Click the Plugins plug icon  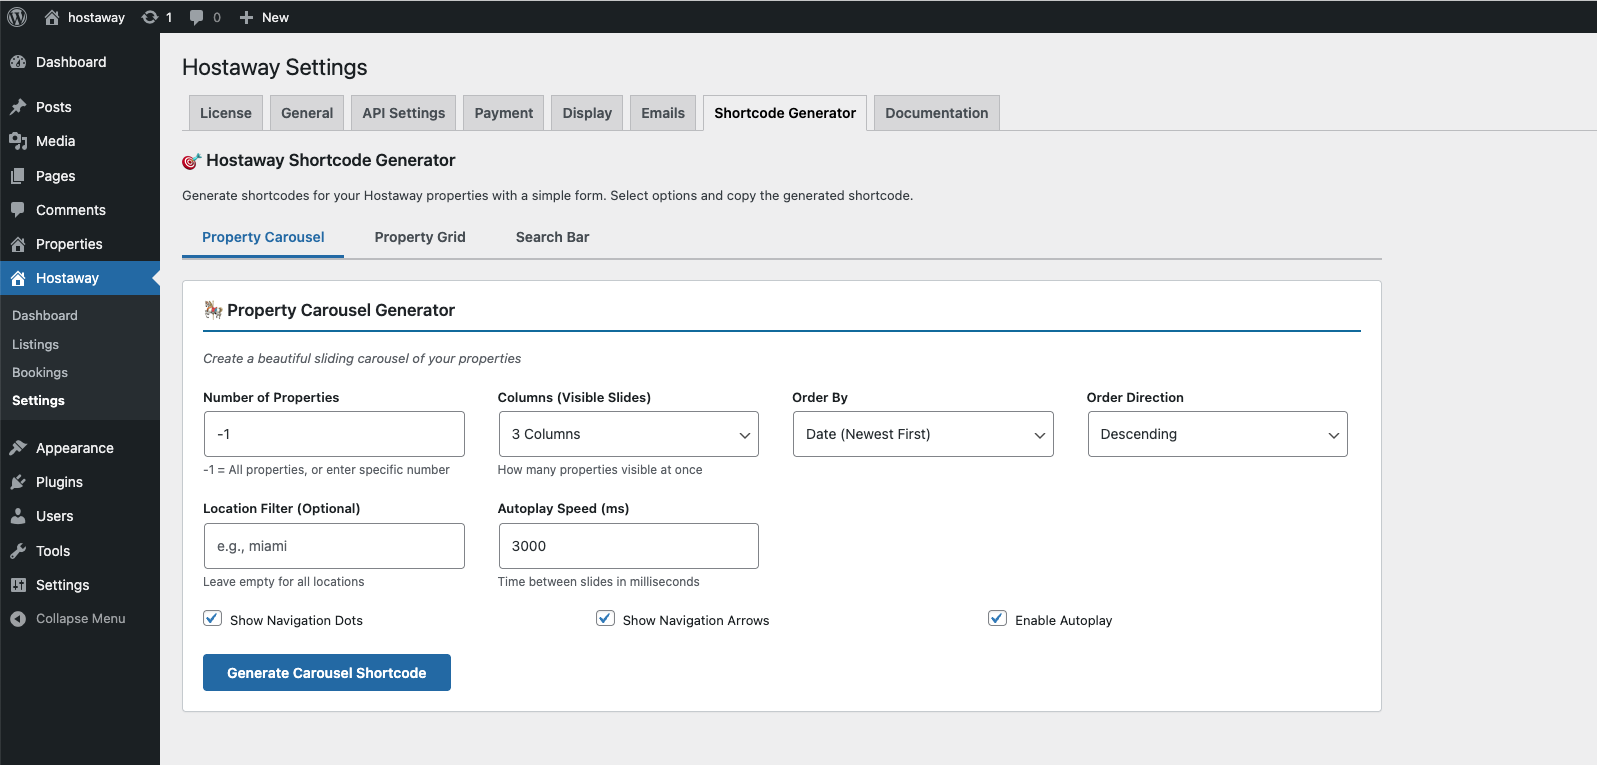coord(18,482)
